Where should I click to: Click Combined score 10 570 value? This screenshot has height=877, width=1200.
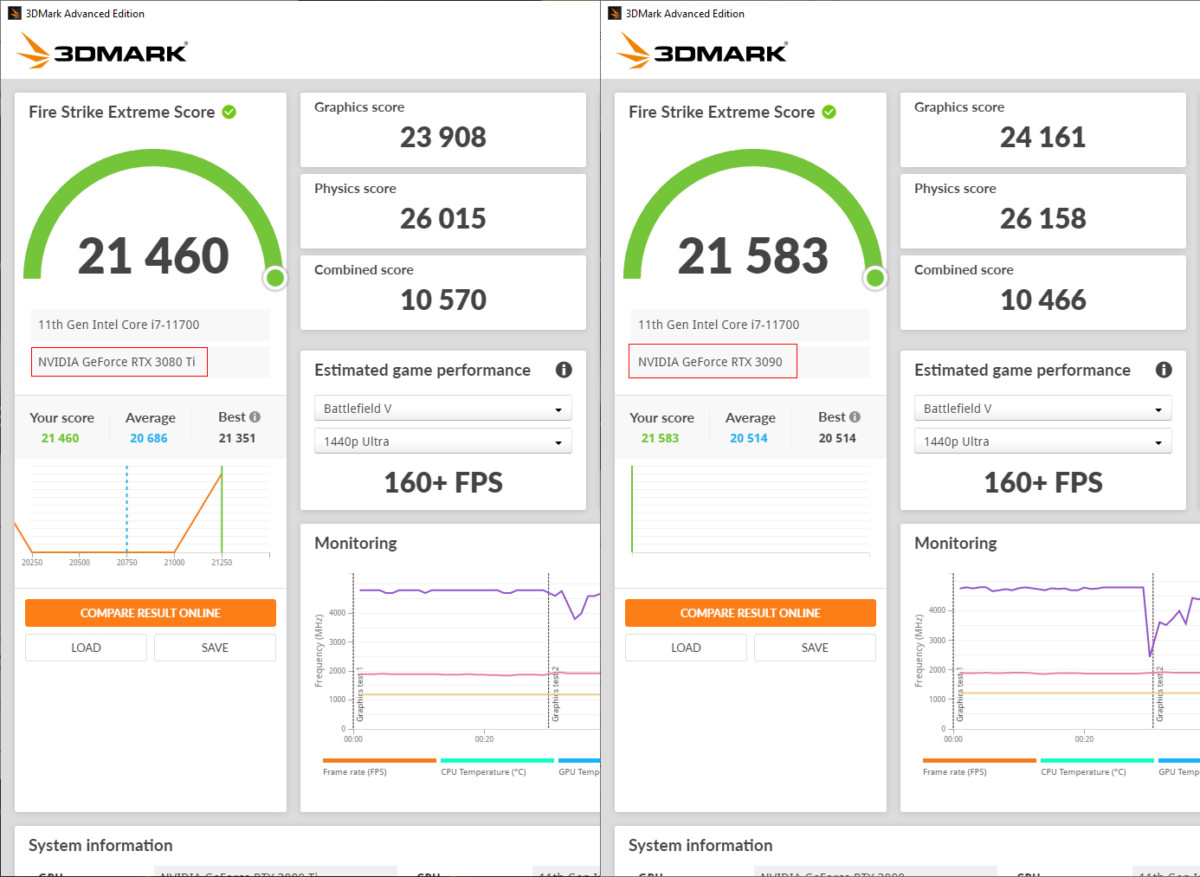tap(443, 299)
